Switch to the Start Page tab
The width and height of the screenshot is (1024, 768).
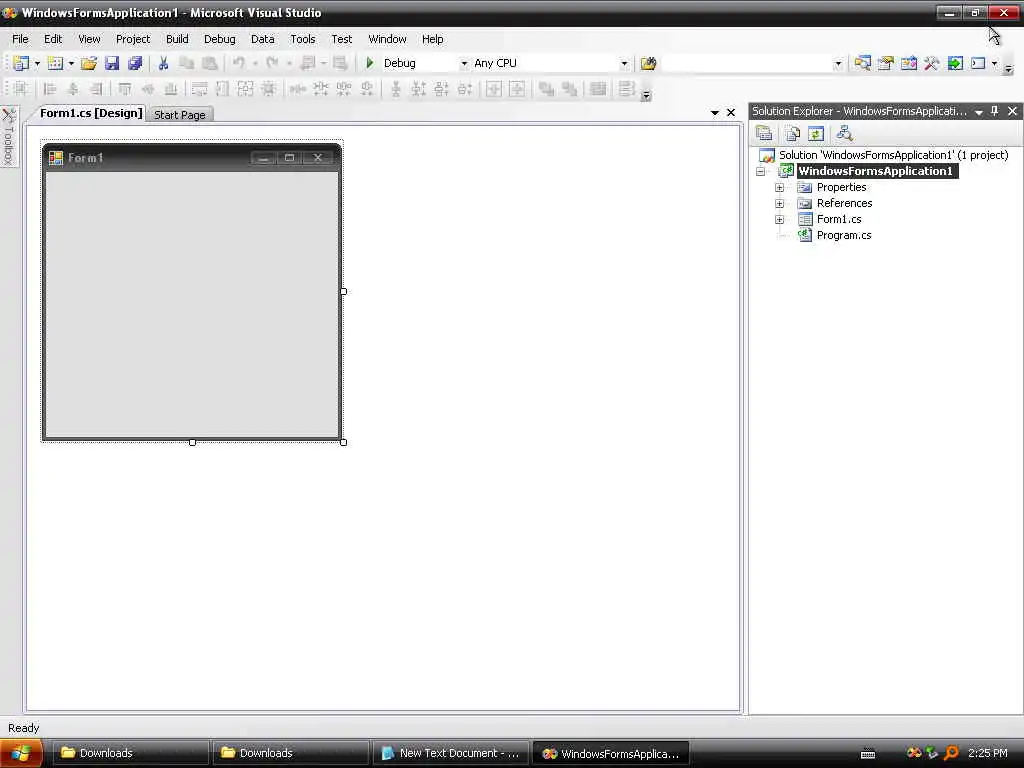click(180, 115)
